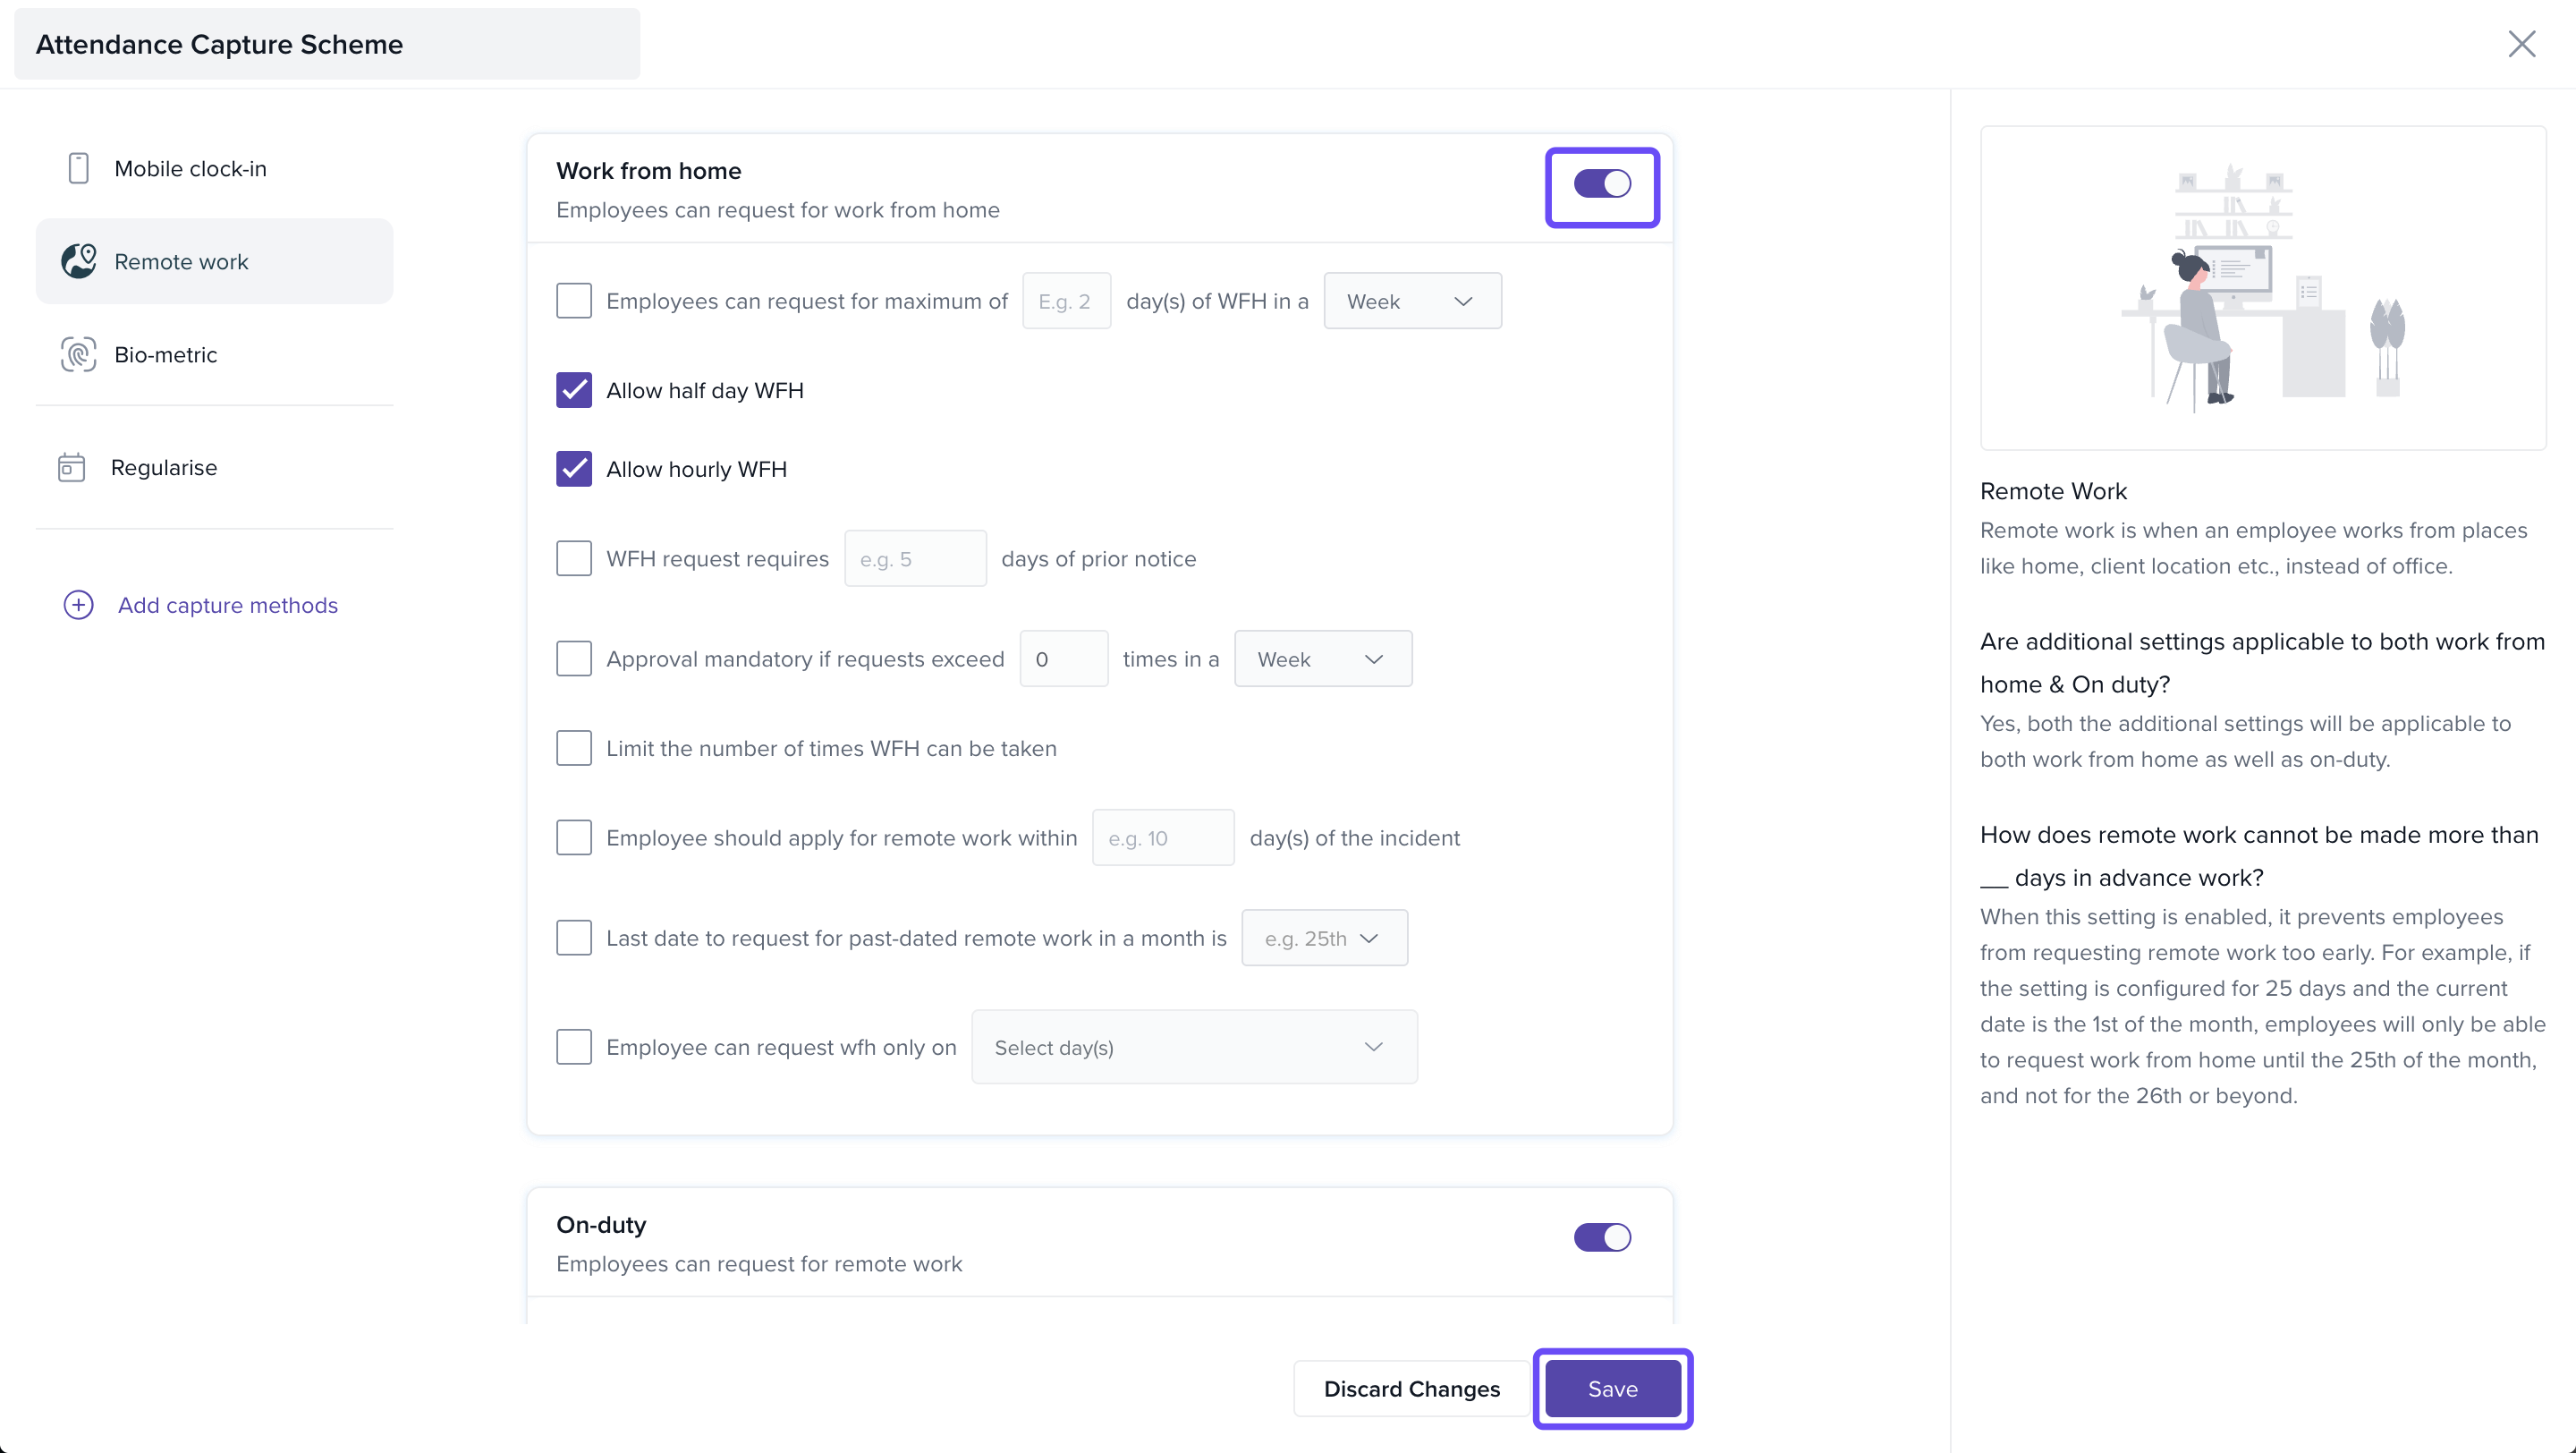Click the remote work illustration image
This screenshot has width=2576, height=1453.
click(x=2262, y=288)
